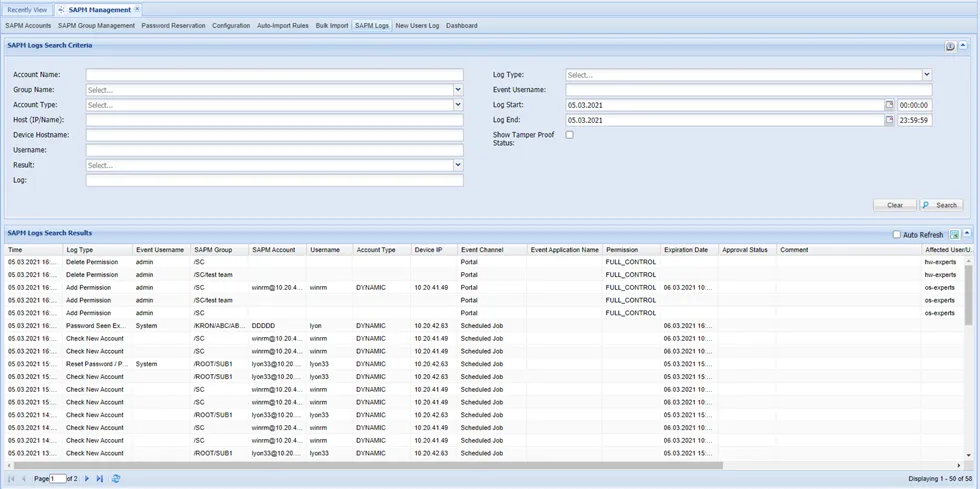This screenshot has width=980, height=489.
Task: Open the Dashboard tab
Action: pyautogui.click(x=462, y=26)
